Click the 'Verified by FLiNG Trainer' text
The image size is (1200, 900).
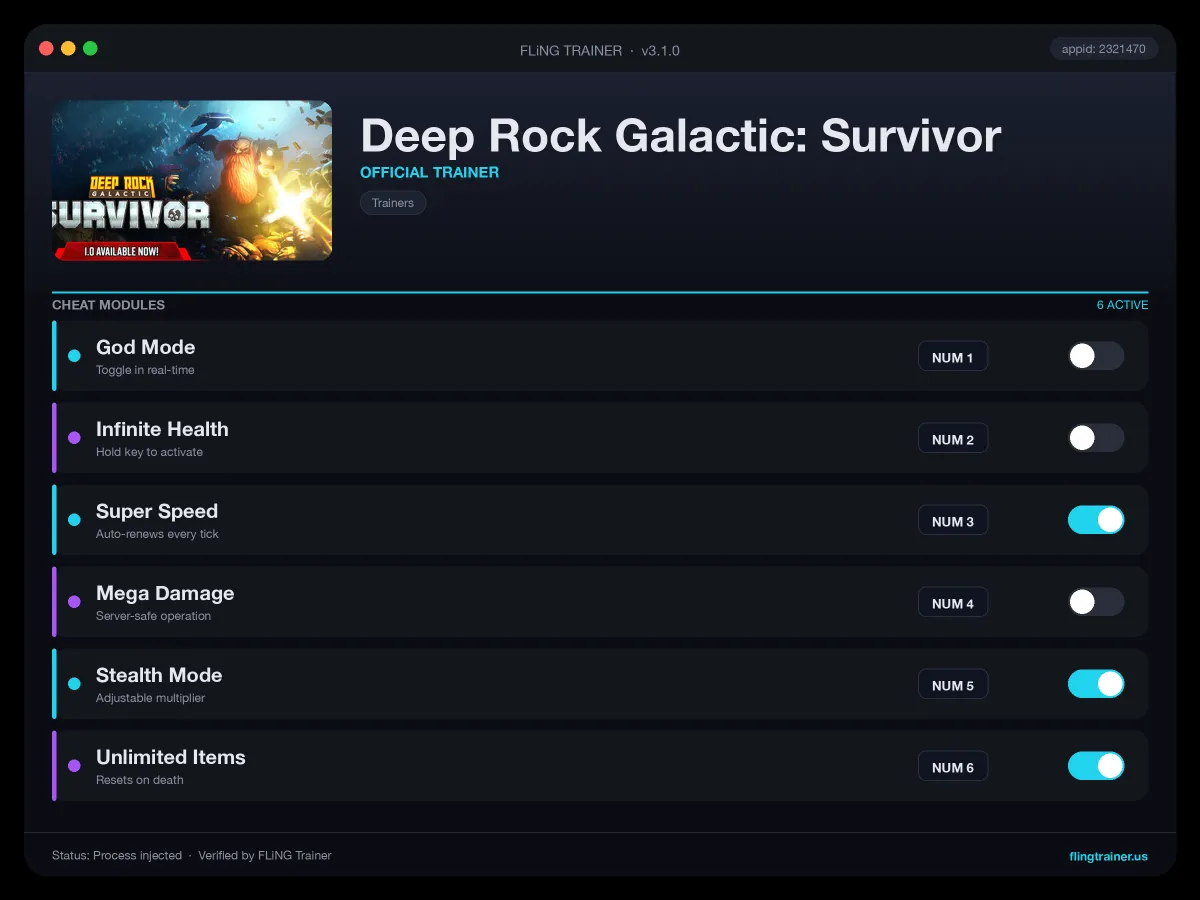tap(265, 856)
